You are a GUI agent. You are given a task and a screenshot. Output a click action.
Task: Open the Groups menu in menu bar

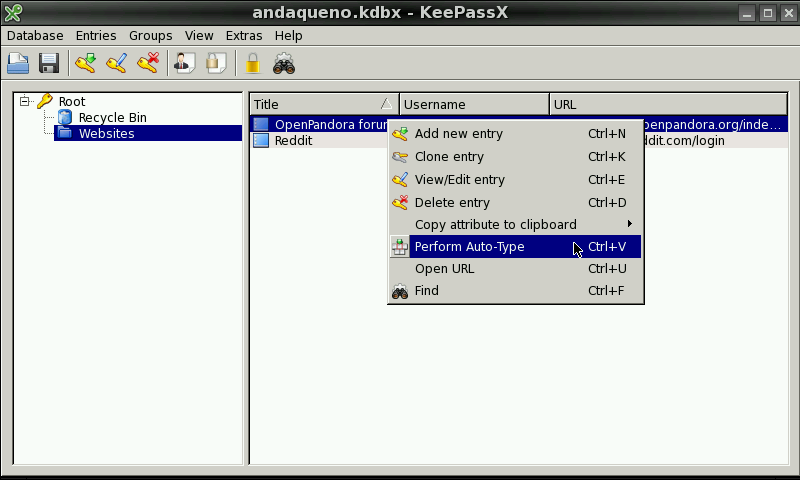click(x=150, y=35)
